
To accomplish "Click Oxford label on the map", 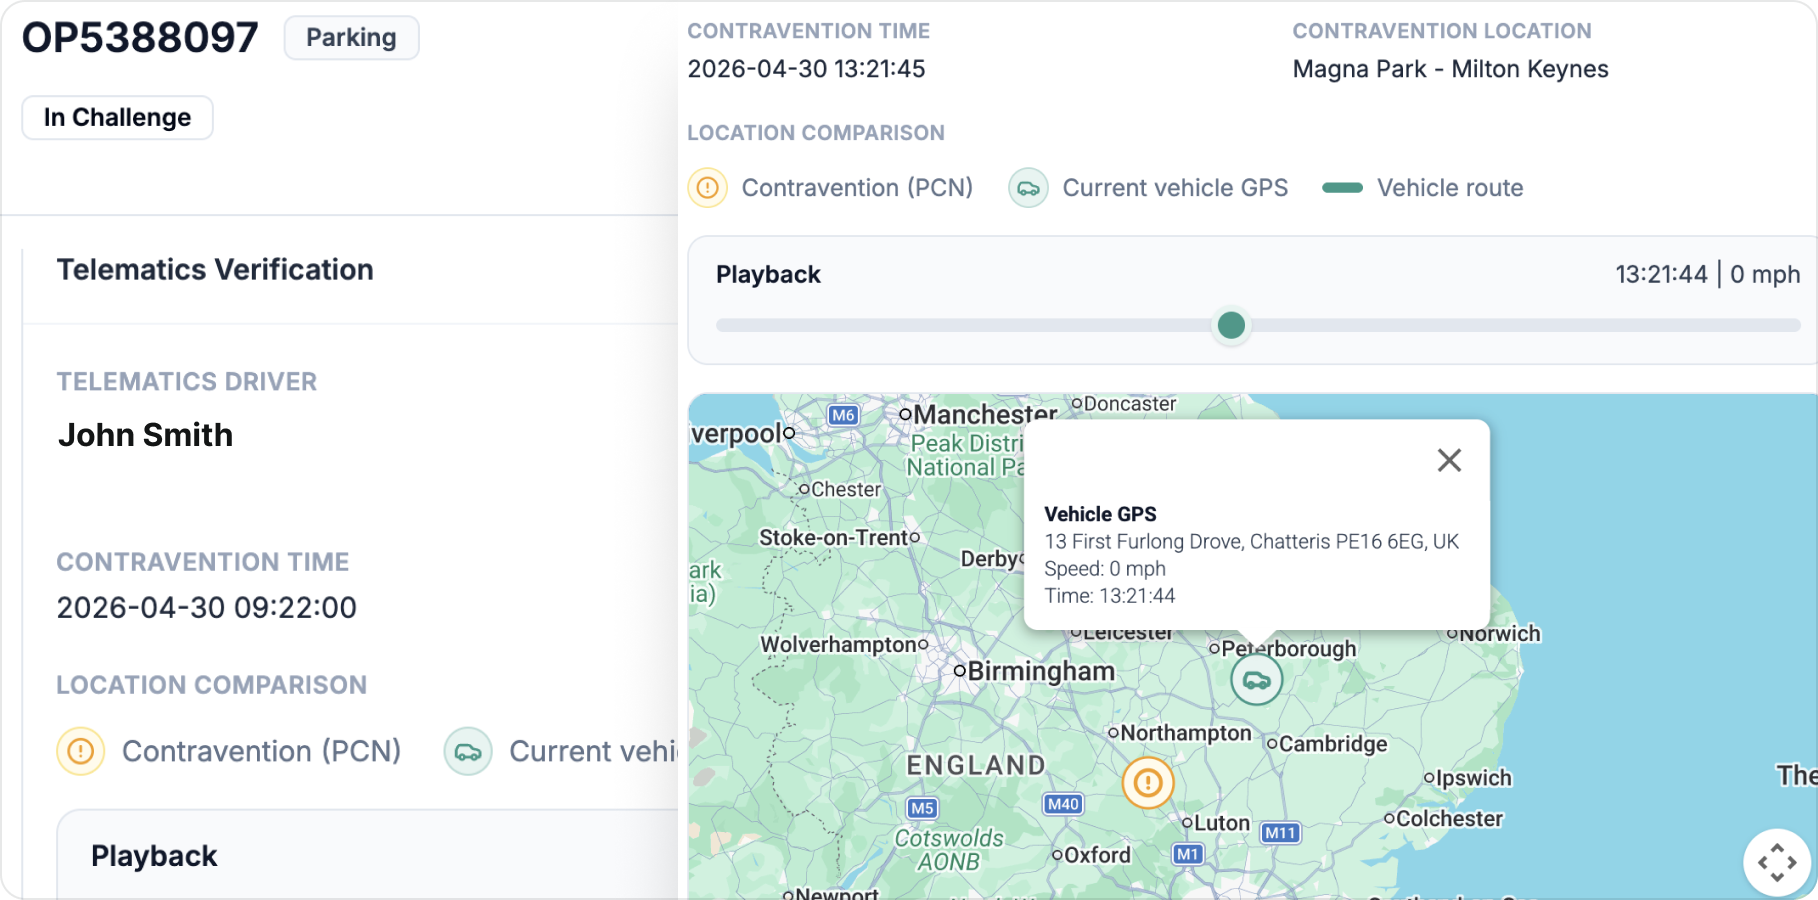I will [x=1097, y=855].
